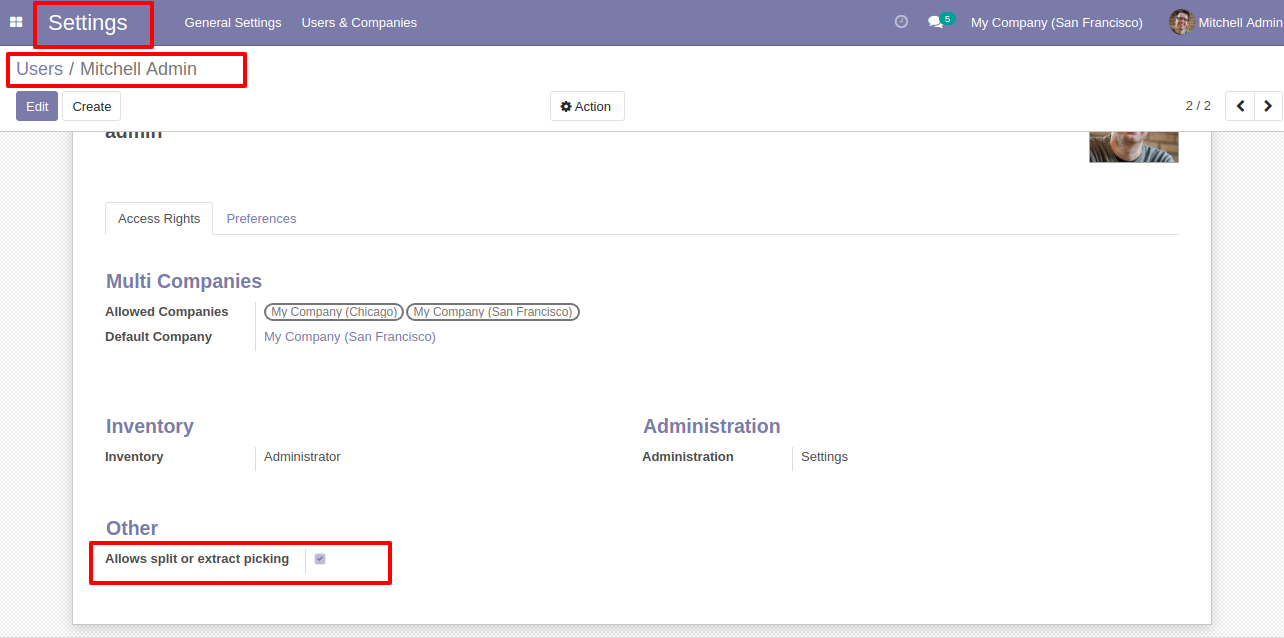Switch to the Preferences tab

coord(261,219)
